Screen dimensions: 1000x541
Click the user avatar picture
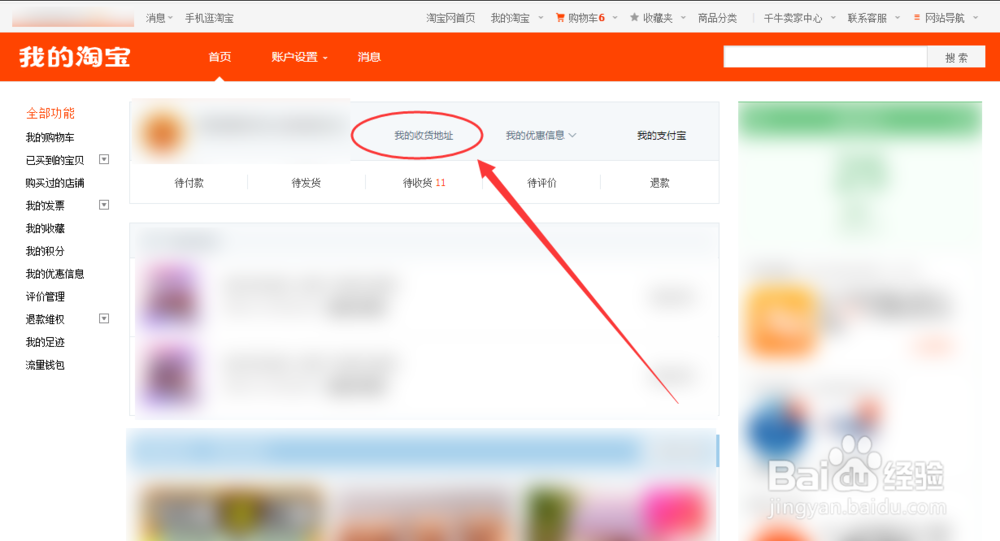(163, 133)
